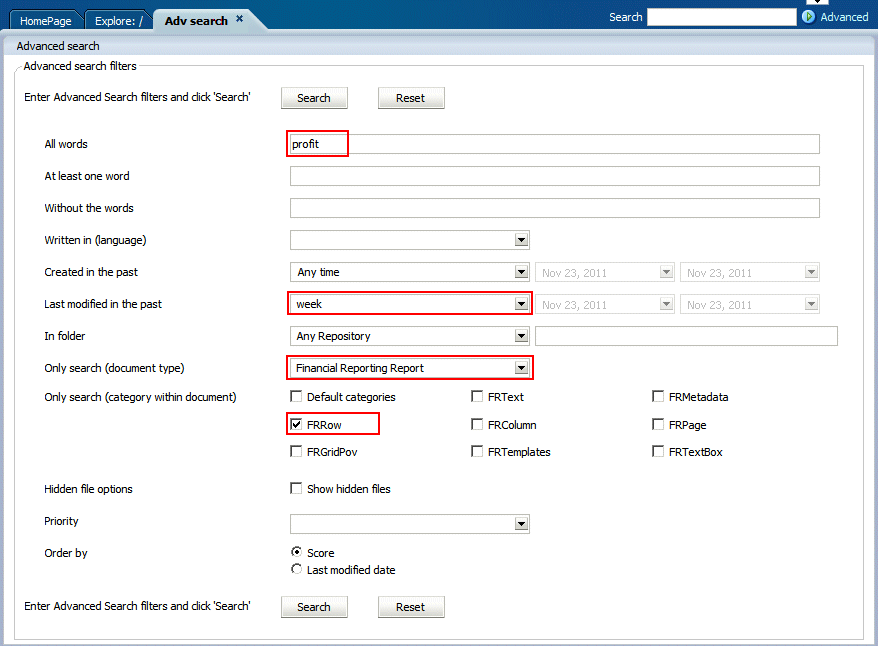The image size is (878, 646).
Task: Expand the Written in language dropdown
Action: (x=521, y=240)
